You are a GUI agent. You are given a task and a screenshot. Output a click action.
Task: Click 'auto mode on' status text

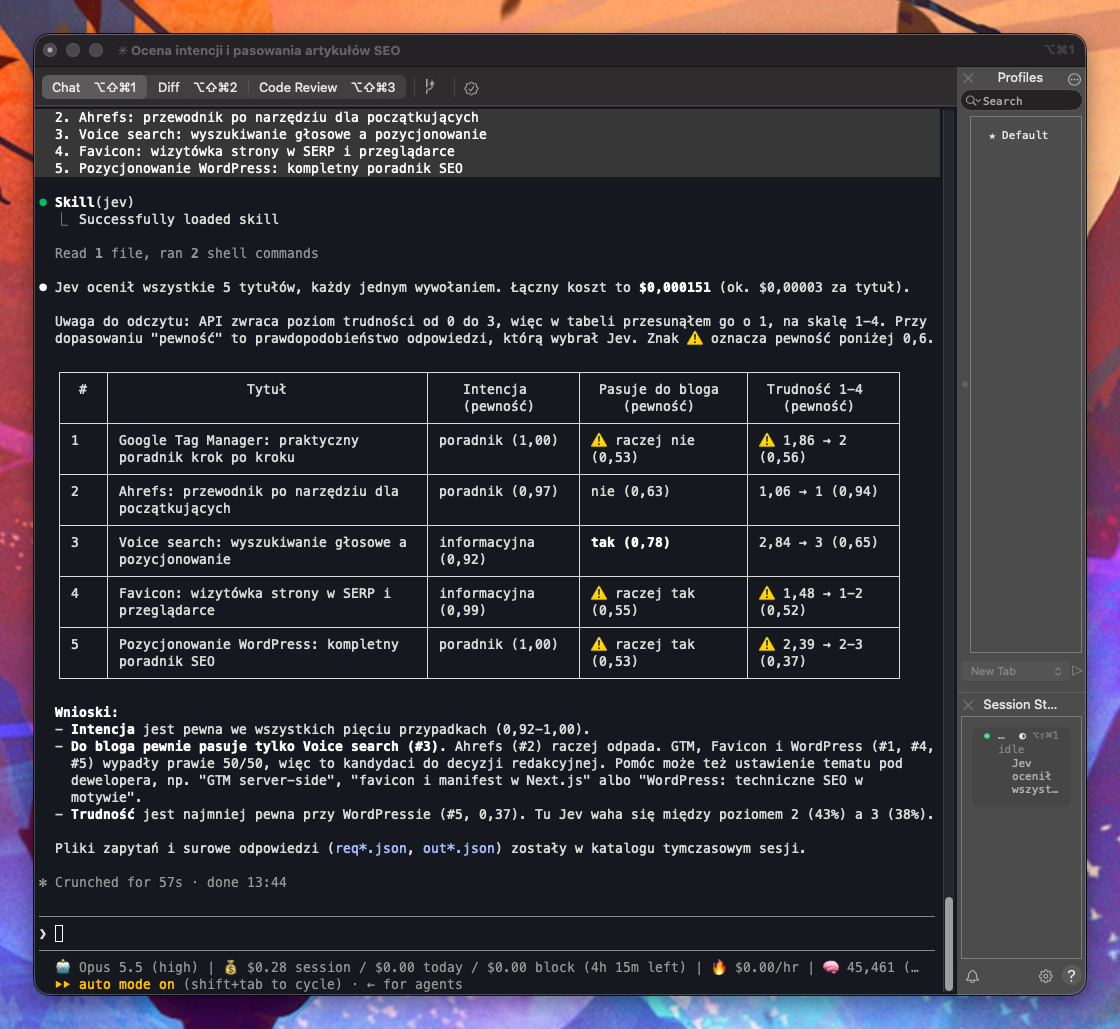(126, 984)
